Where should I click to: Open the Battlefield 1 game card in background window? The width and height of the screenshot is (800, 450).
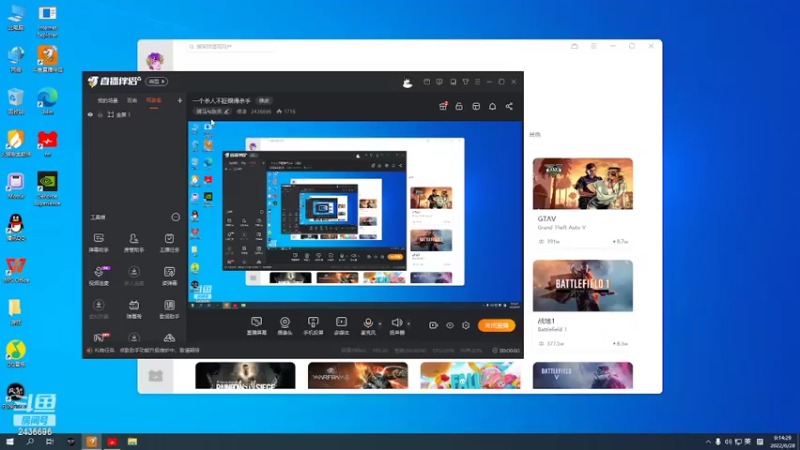pyautogui.click(x=583, y=304)
